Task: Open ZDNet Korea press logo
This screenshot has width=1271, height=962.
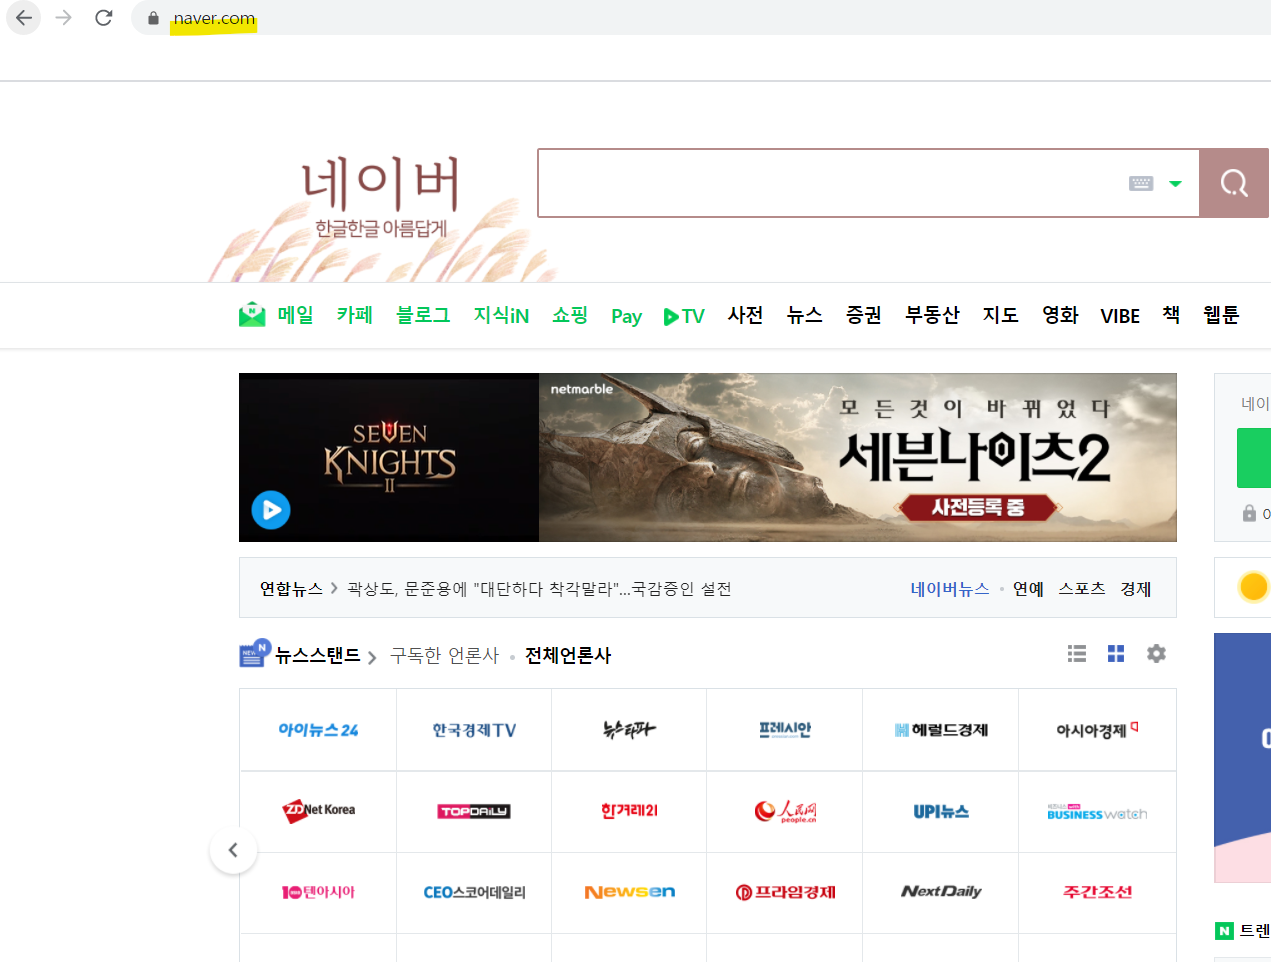Action: click(318, 811)
